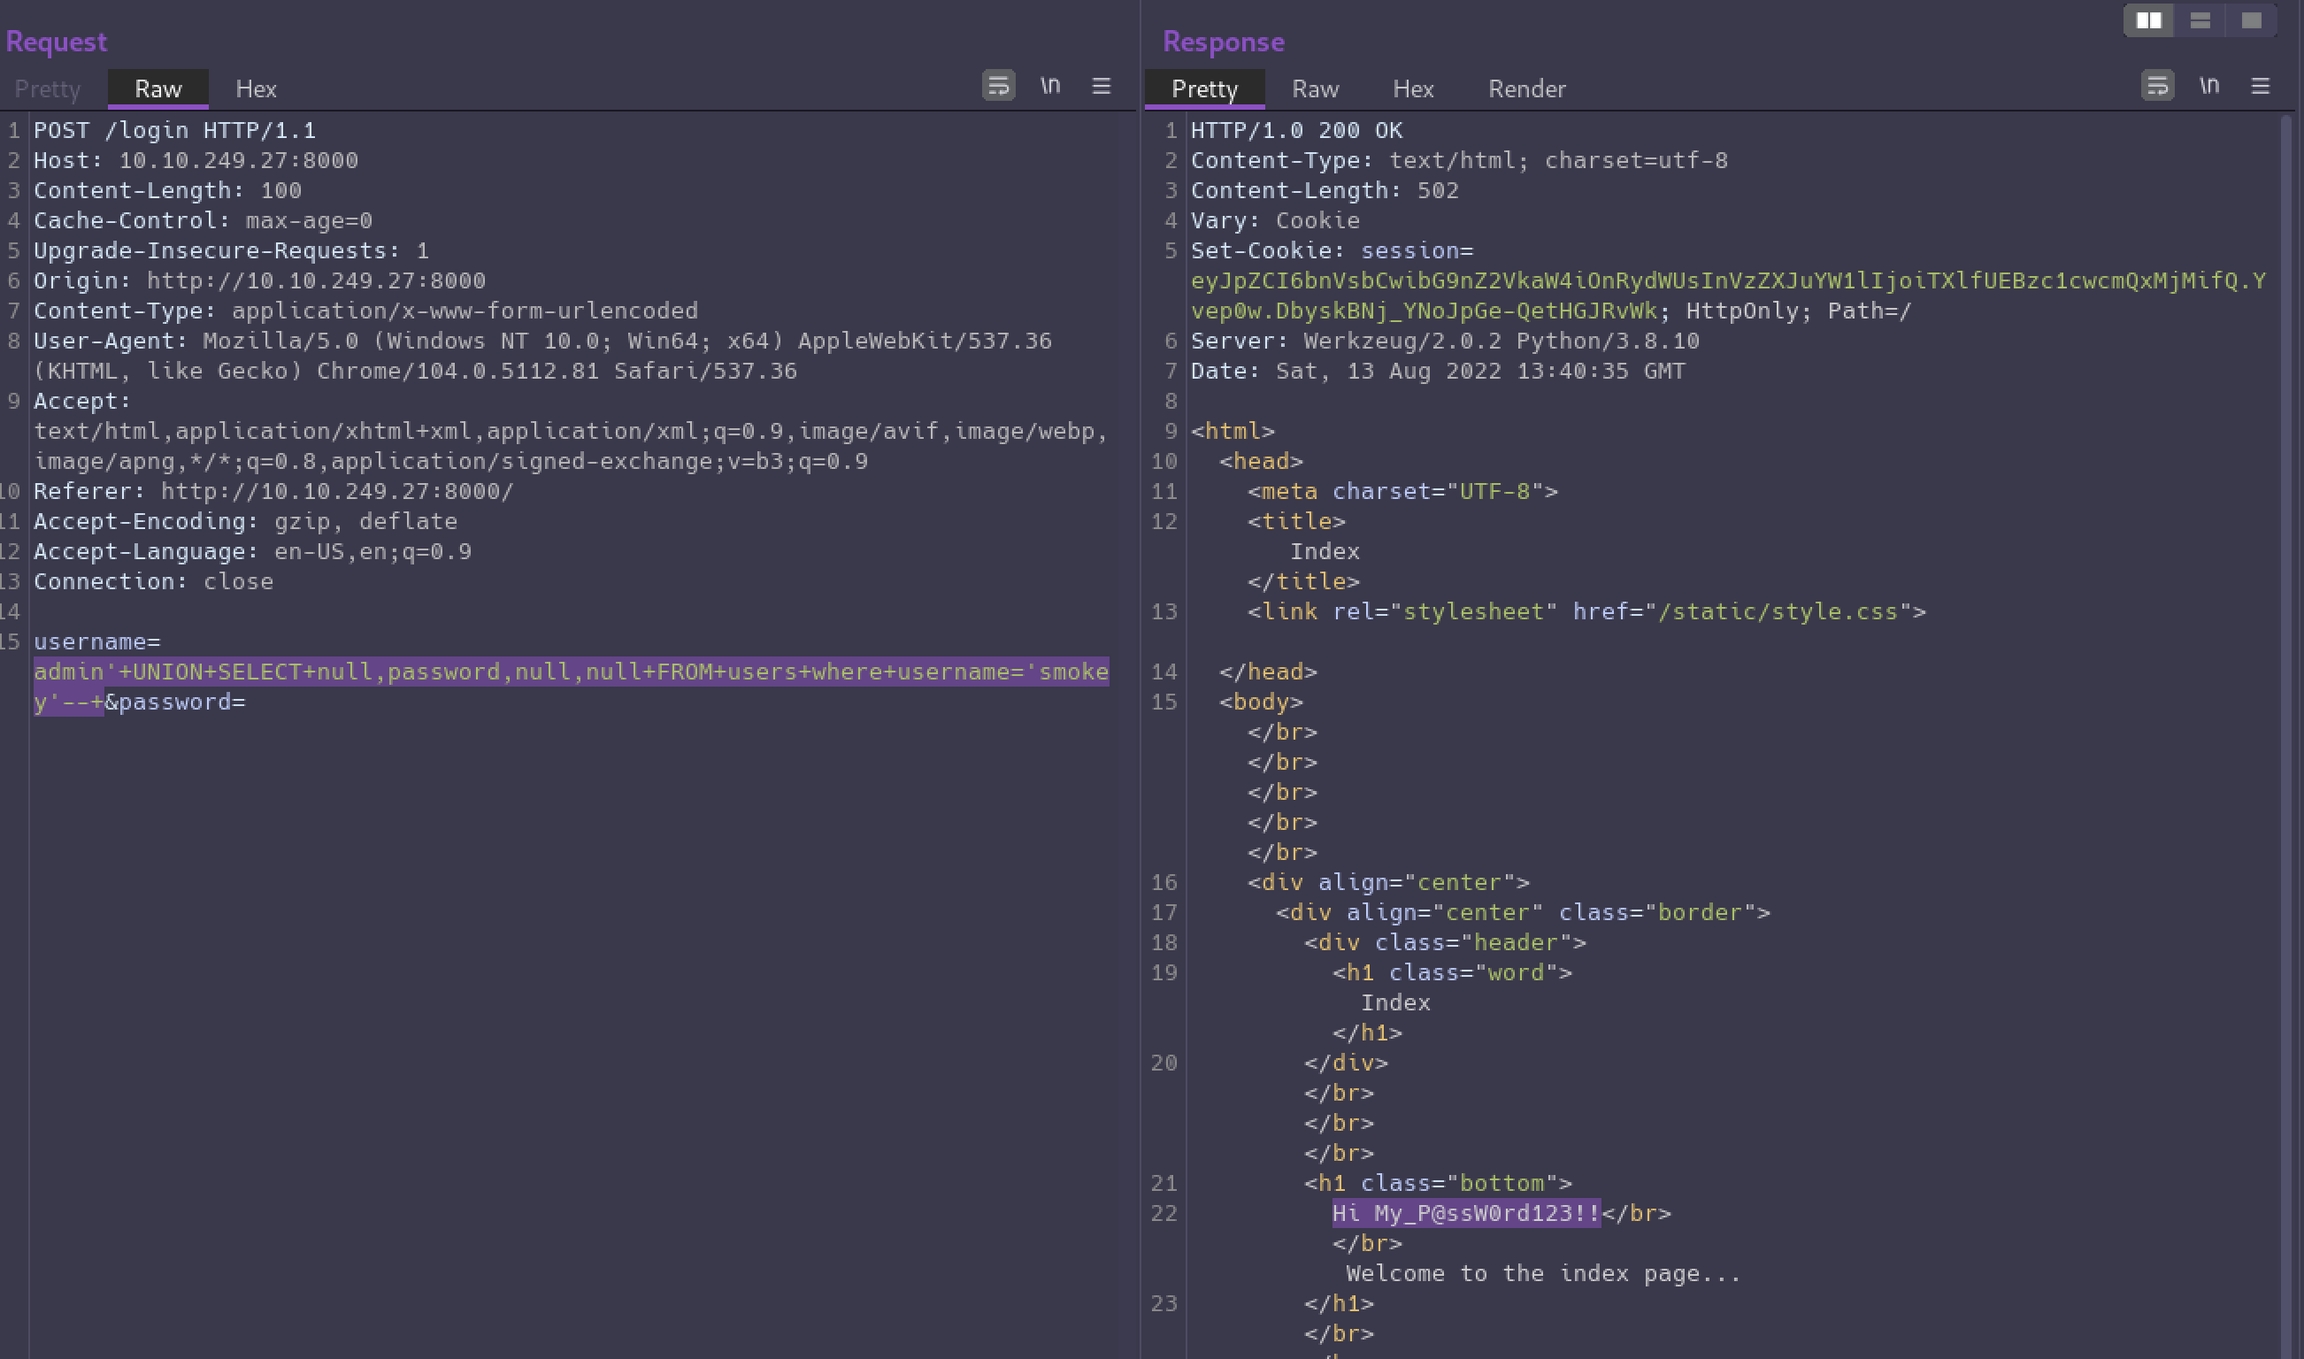Click the Response vertical scrollbar
This screenshot has width=2304, height=1359.
pos(2286,700)
